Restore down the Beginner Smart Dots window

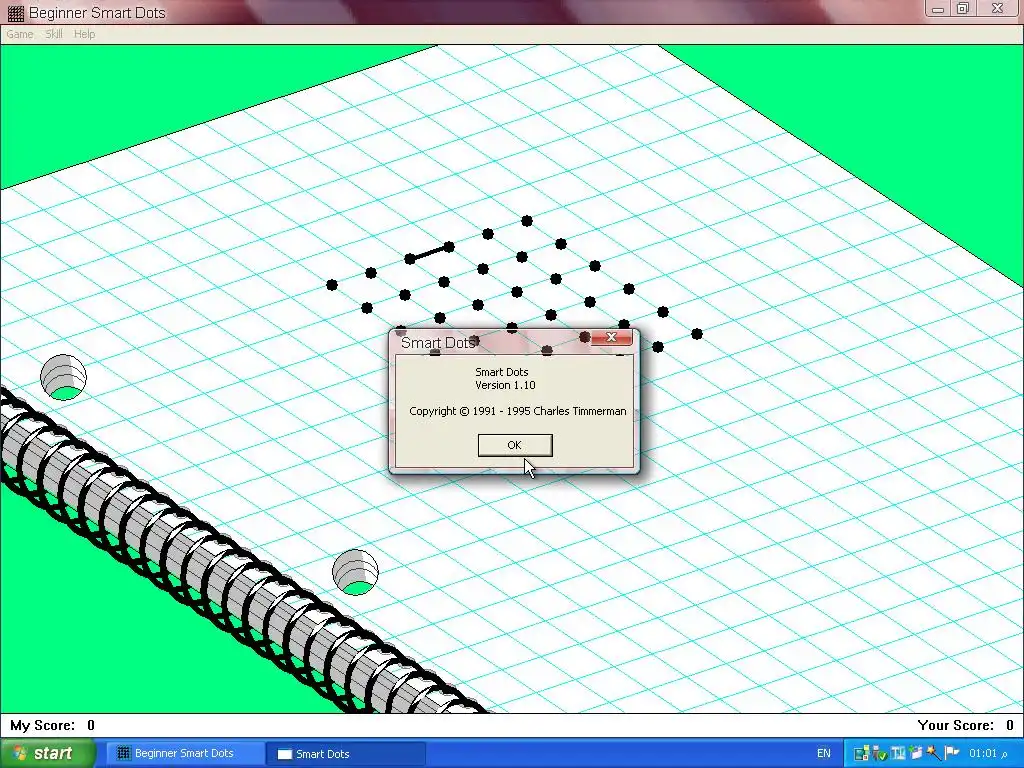[x=963, y=8]
